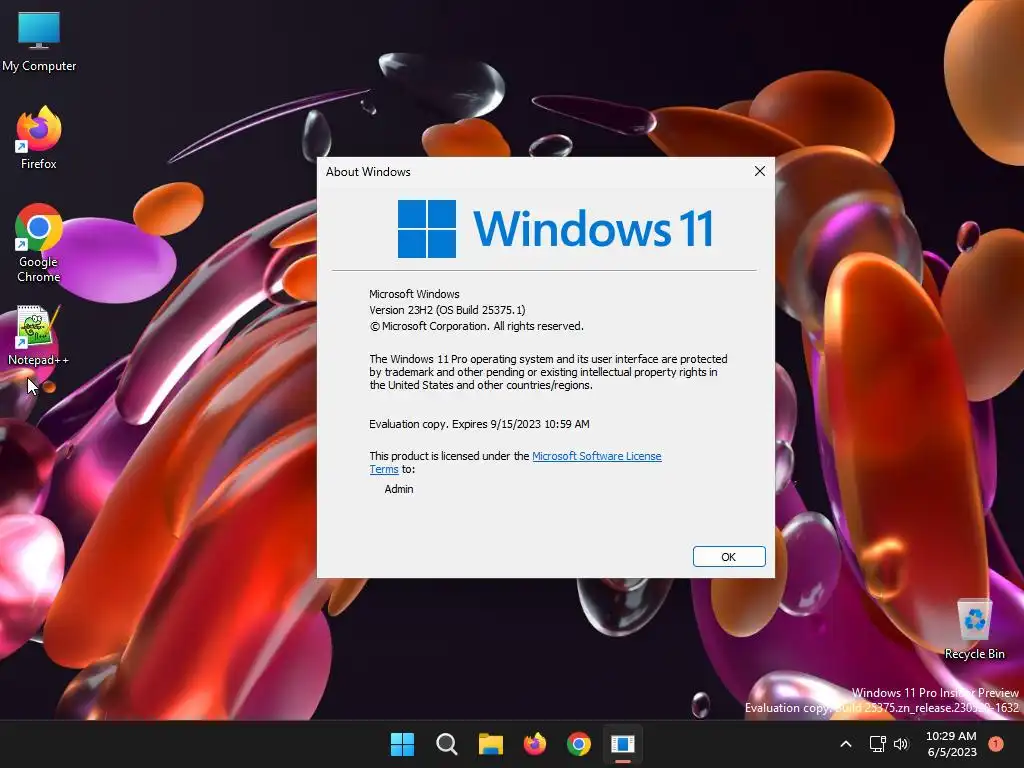Image resolution: width=1024 pixels, height=768 pixels.
Task: Click the 'Admin' licensee name
Action: point(399,489)
